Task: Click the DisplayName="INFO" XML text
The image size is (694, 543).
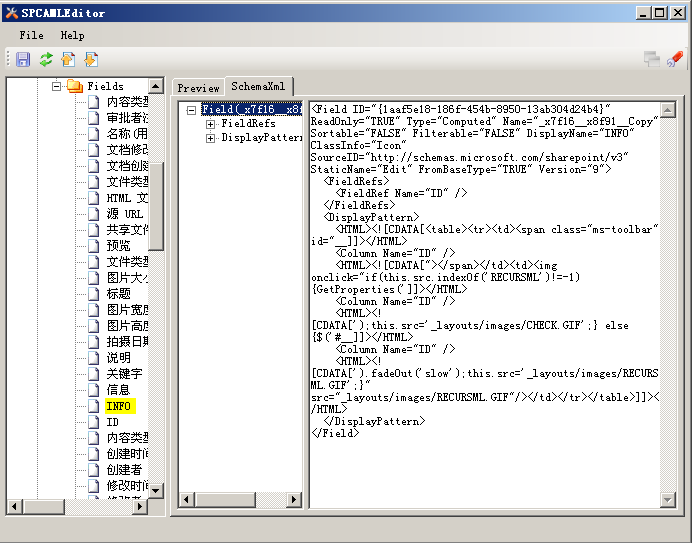Action: [x=580, y=133]
